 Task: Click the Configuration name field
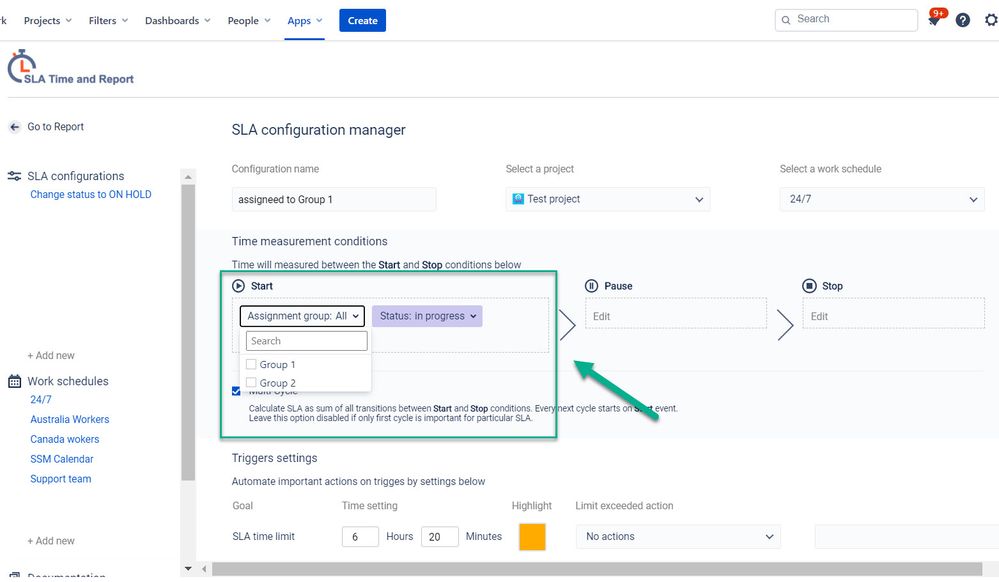coord(334,200)
